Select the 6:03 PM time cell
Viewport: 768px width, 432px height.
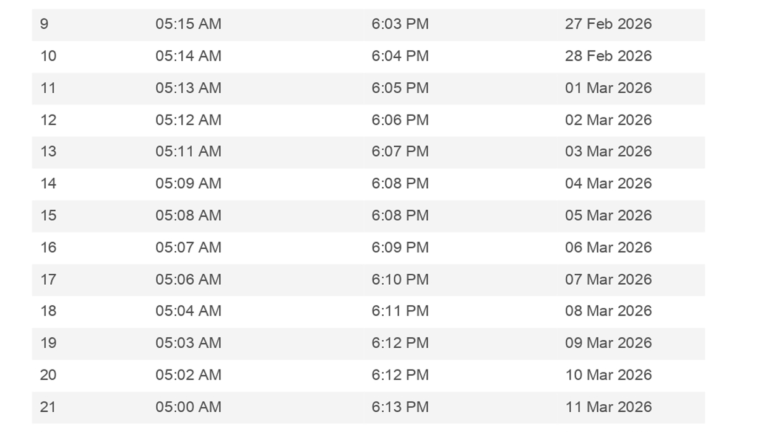coord(400,24)
